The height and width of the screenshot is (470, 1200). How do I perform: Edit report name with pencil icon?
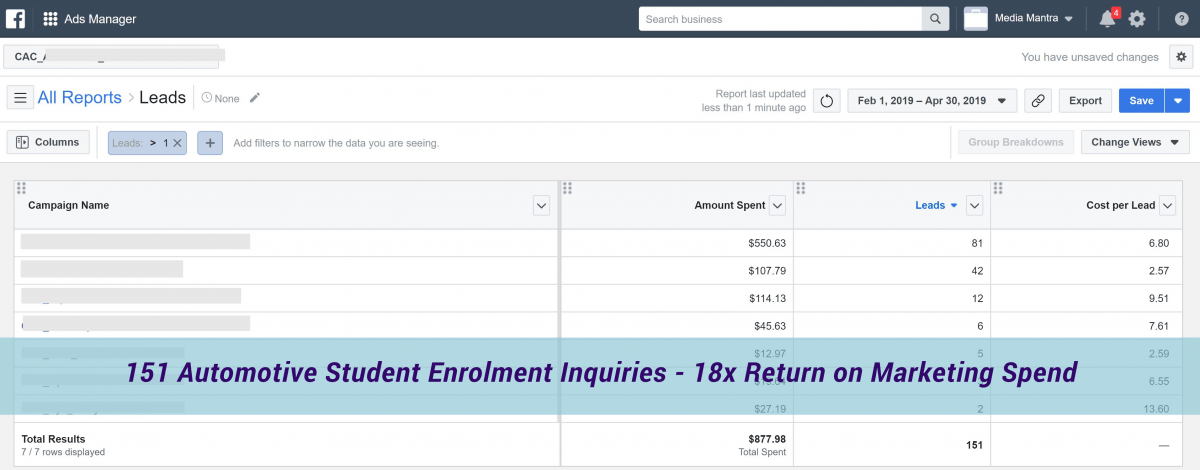pyautogui.click(x=255, y=98)
